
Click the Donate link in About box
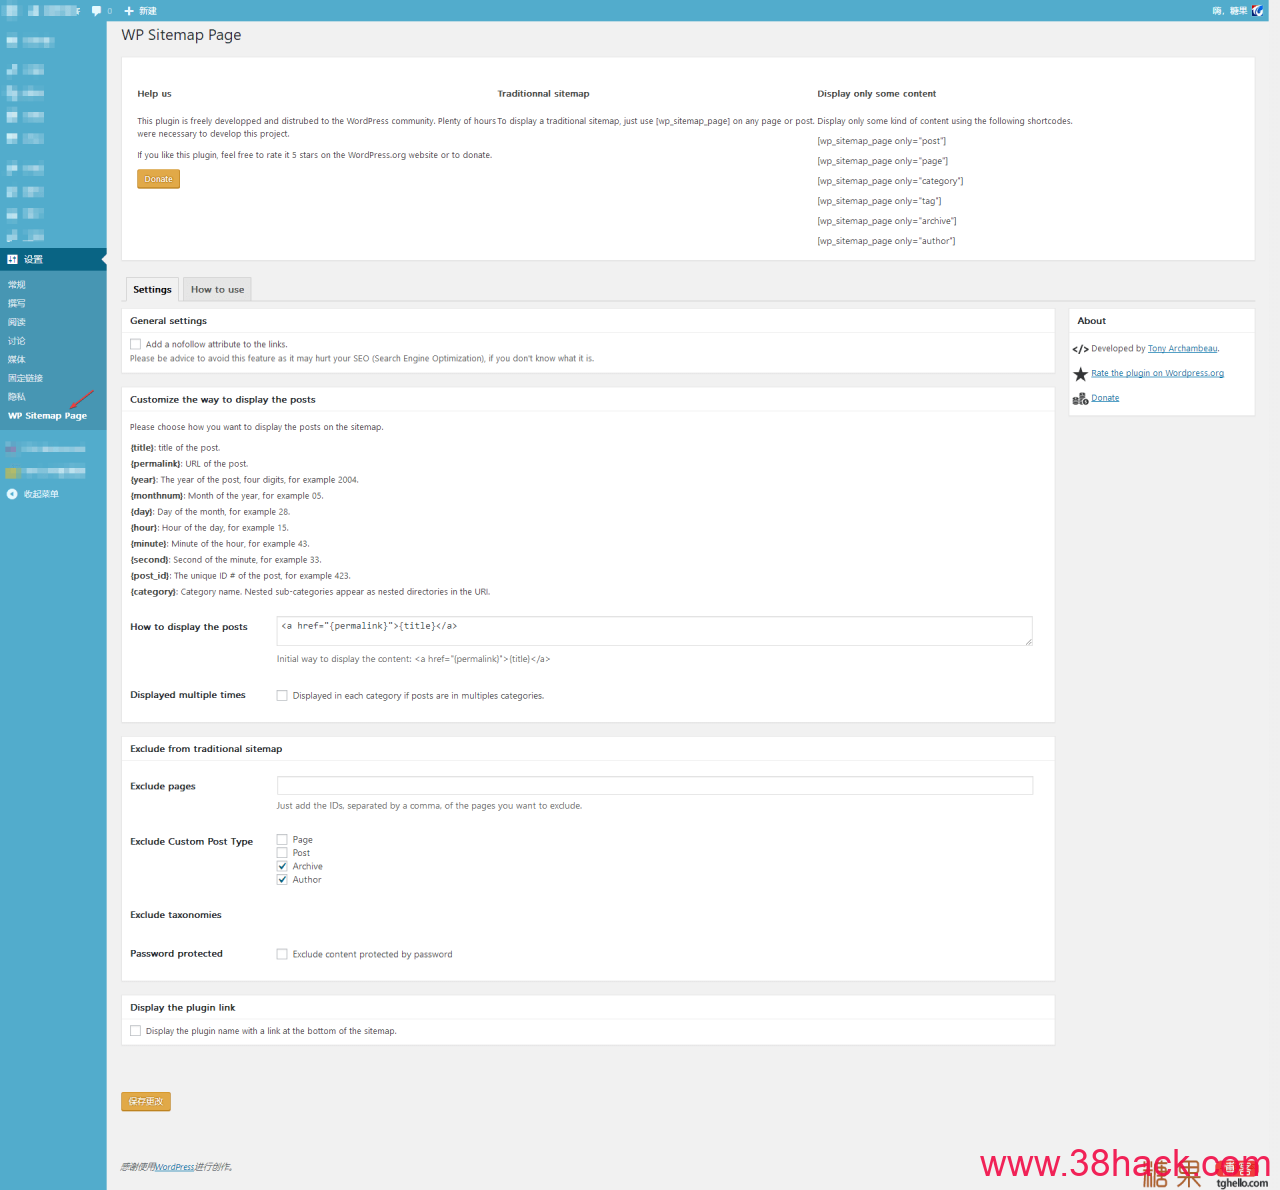point(1105,398)
